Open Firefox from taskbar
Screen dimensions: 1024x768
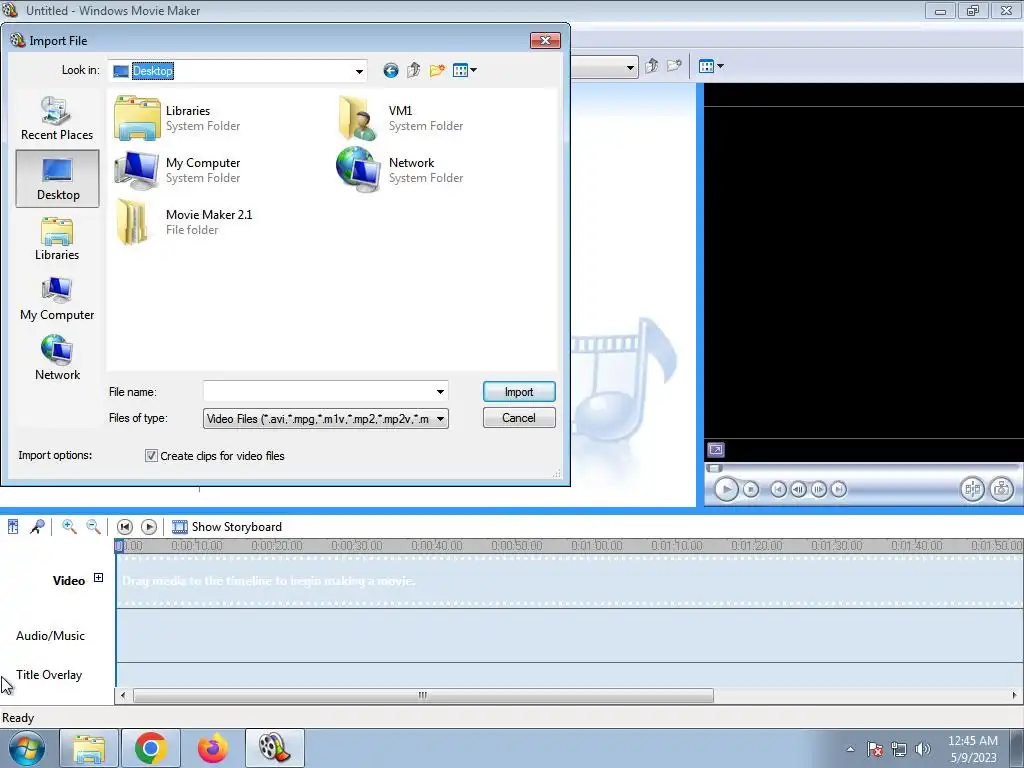click(213, 748)
